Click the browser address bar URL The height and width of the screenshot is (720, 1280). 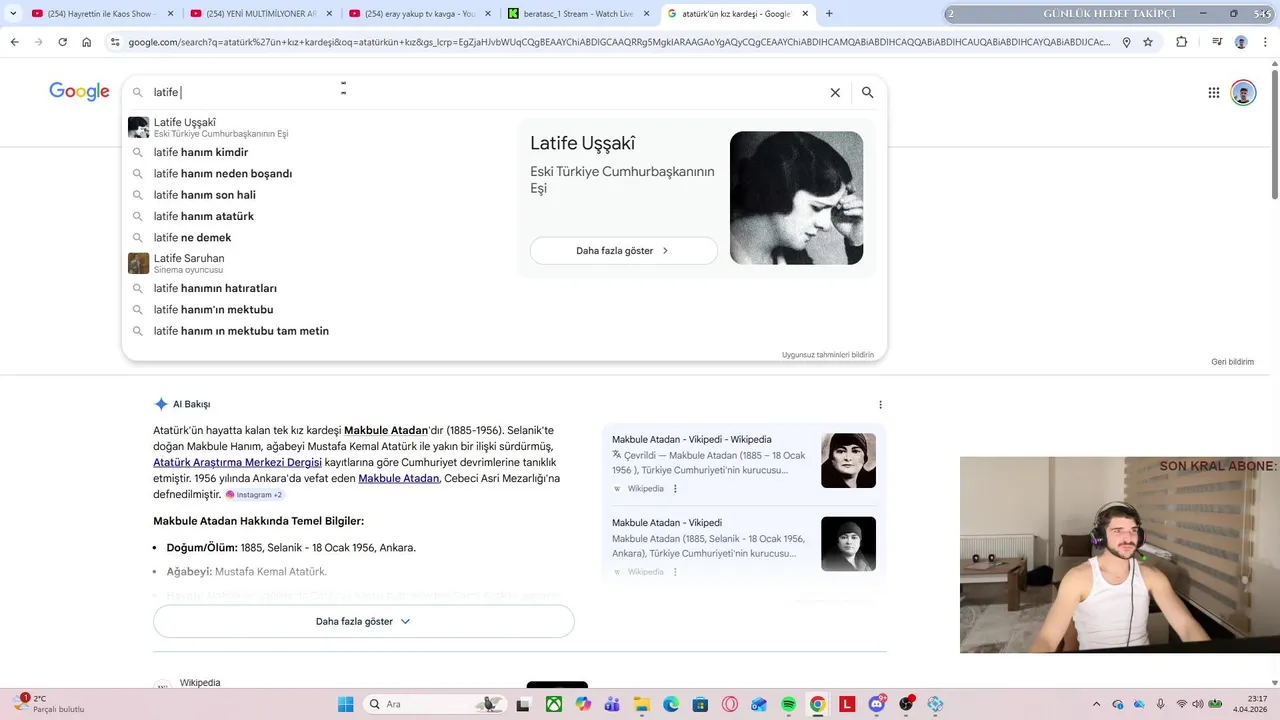(618, 42)
